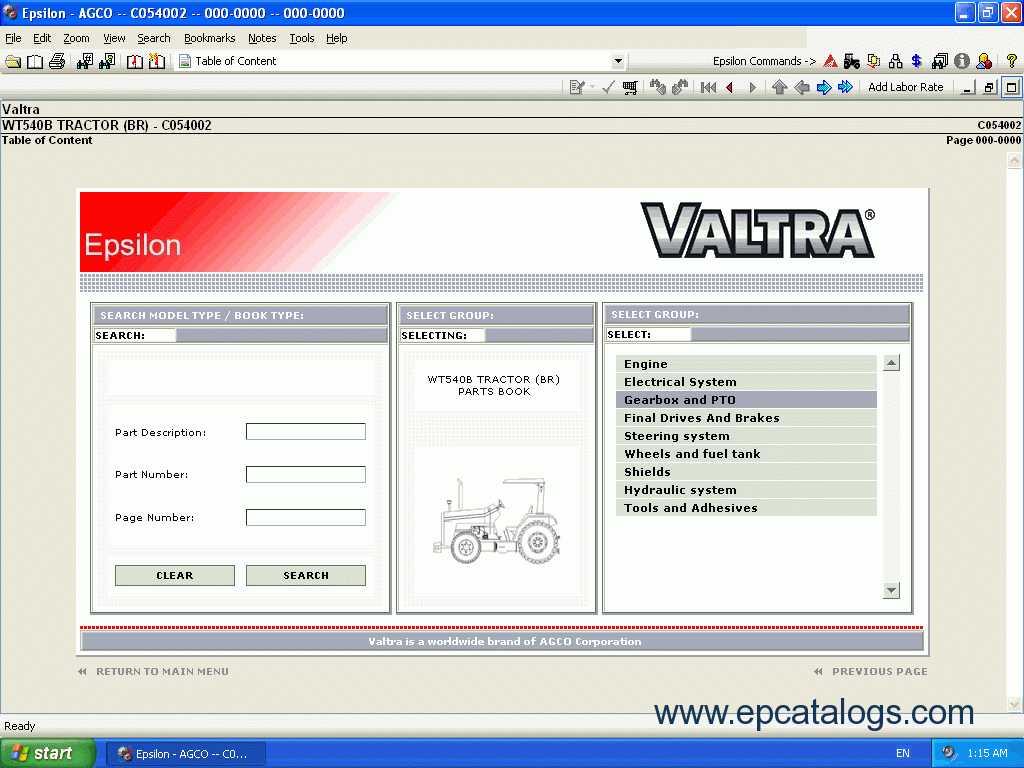Select the Shields group
This screenshot has height=768, width=1024.
[x=746, y=472]
